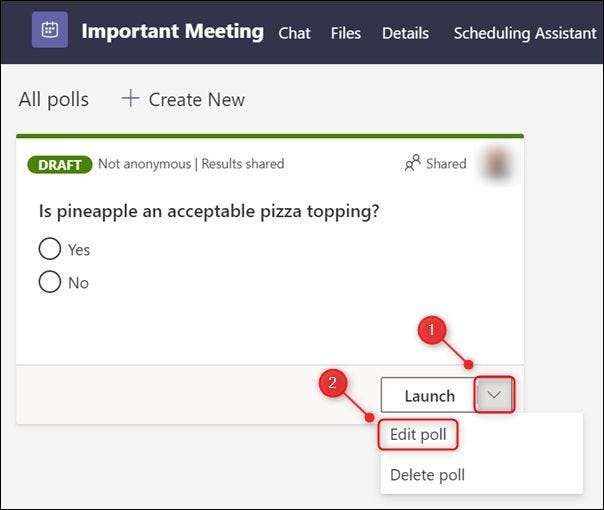The image size is (604, 510).
Task: Switch to the Chat tab
Action: 294,33
